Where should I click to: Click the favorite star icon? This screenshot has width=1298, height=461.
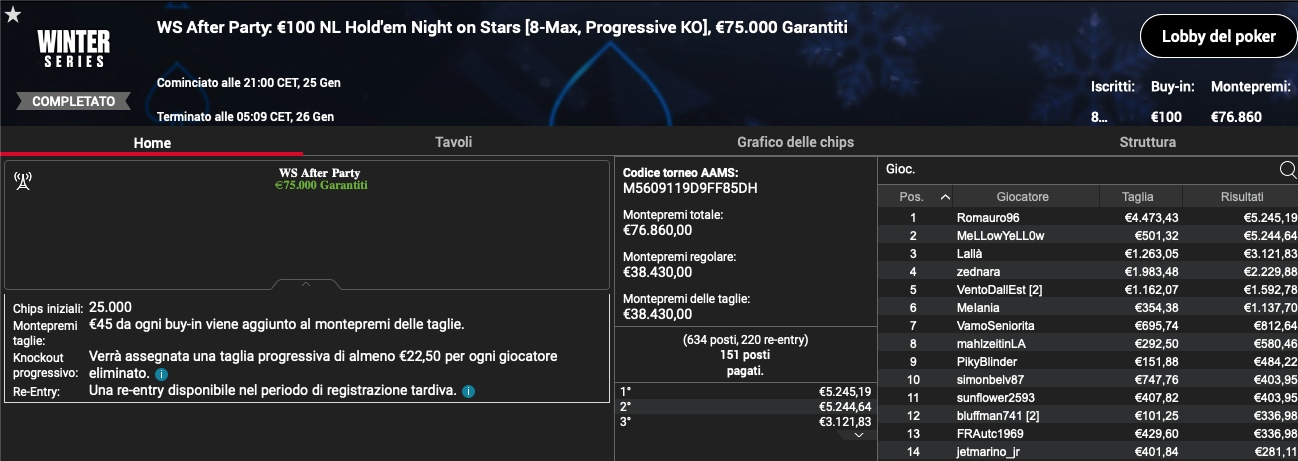coord(12,14)
